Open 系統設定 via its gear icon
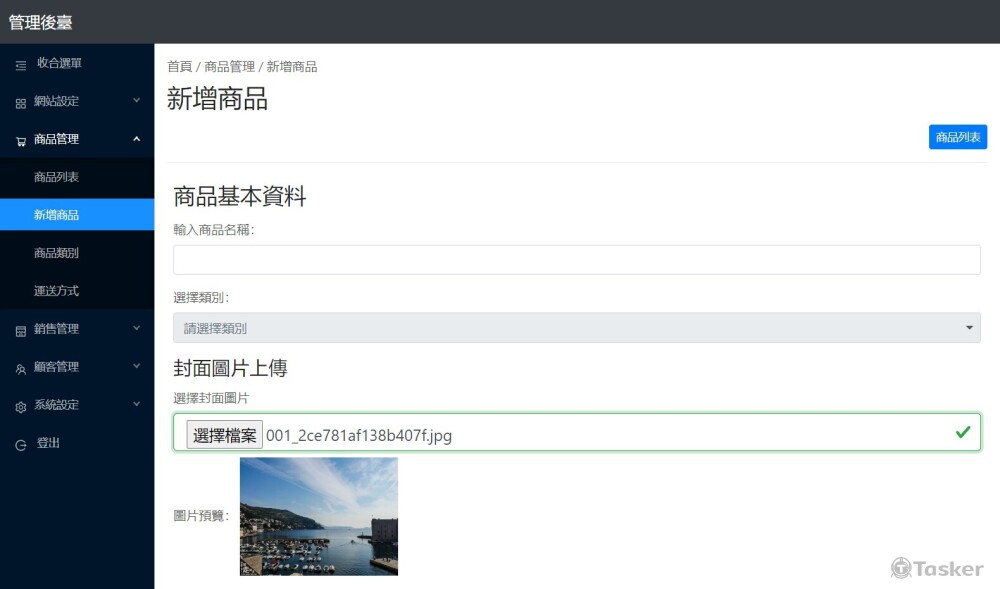Screen dimensions: 1000x589 20,405
